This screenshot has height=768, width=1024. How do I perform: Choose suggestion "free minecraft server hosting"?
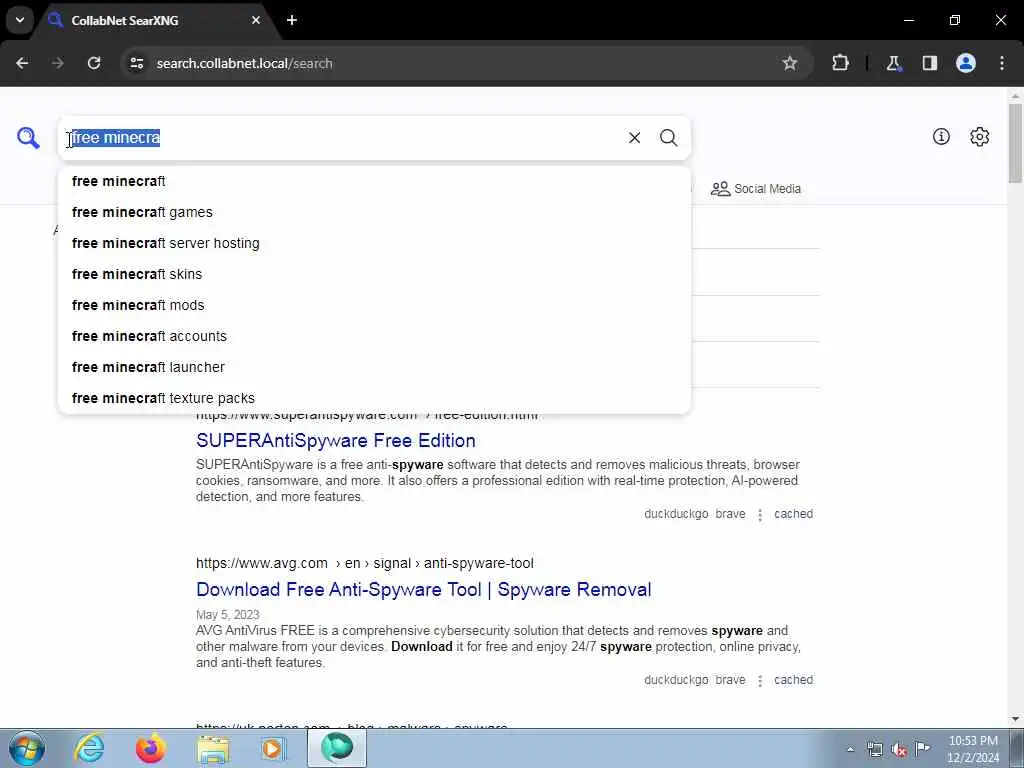click(x=374, y=244)
